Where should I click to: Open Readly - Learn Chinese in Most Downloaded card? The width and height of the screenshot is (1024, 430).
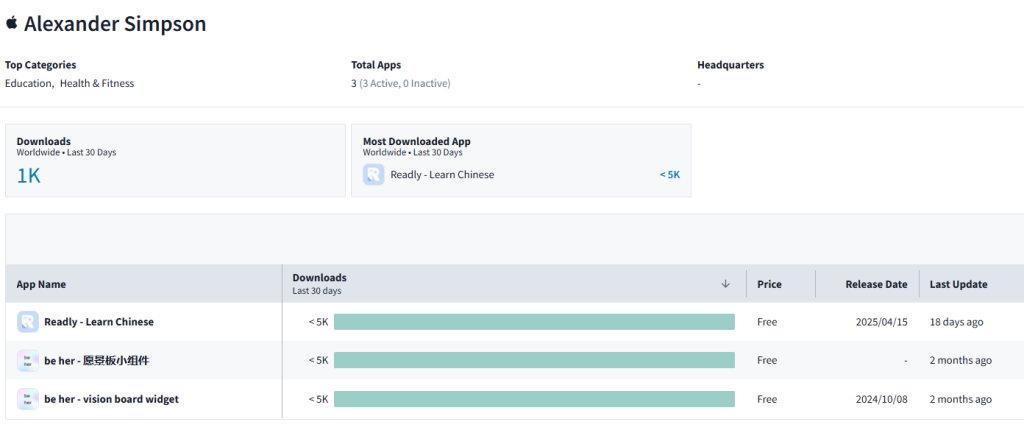[x=442, y=175]
